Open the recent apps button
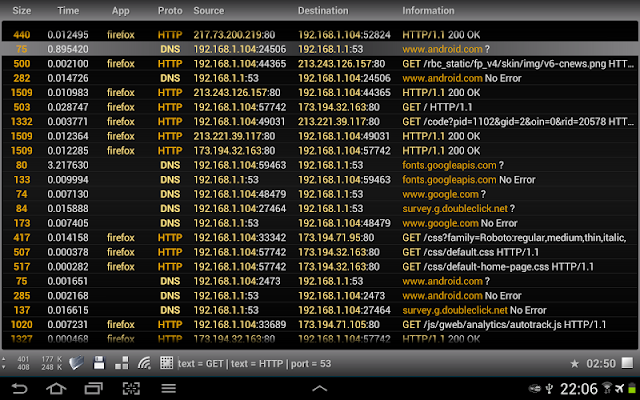This screenshot has height=400, width=640. tap(93, 389)
